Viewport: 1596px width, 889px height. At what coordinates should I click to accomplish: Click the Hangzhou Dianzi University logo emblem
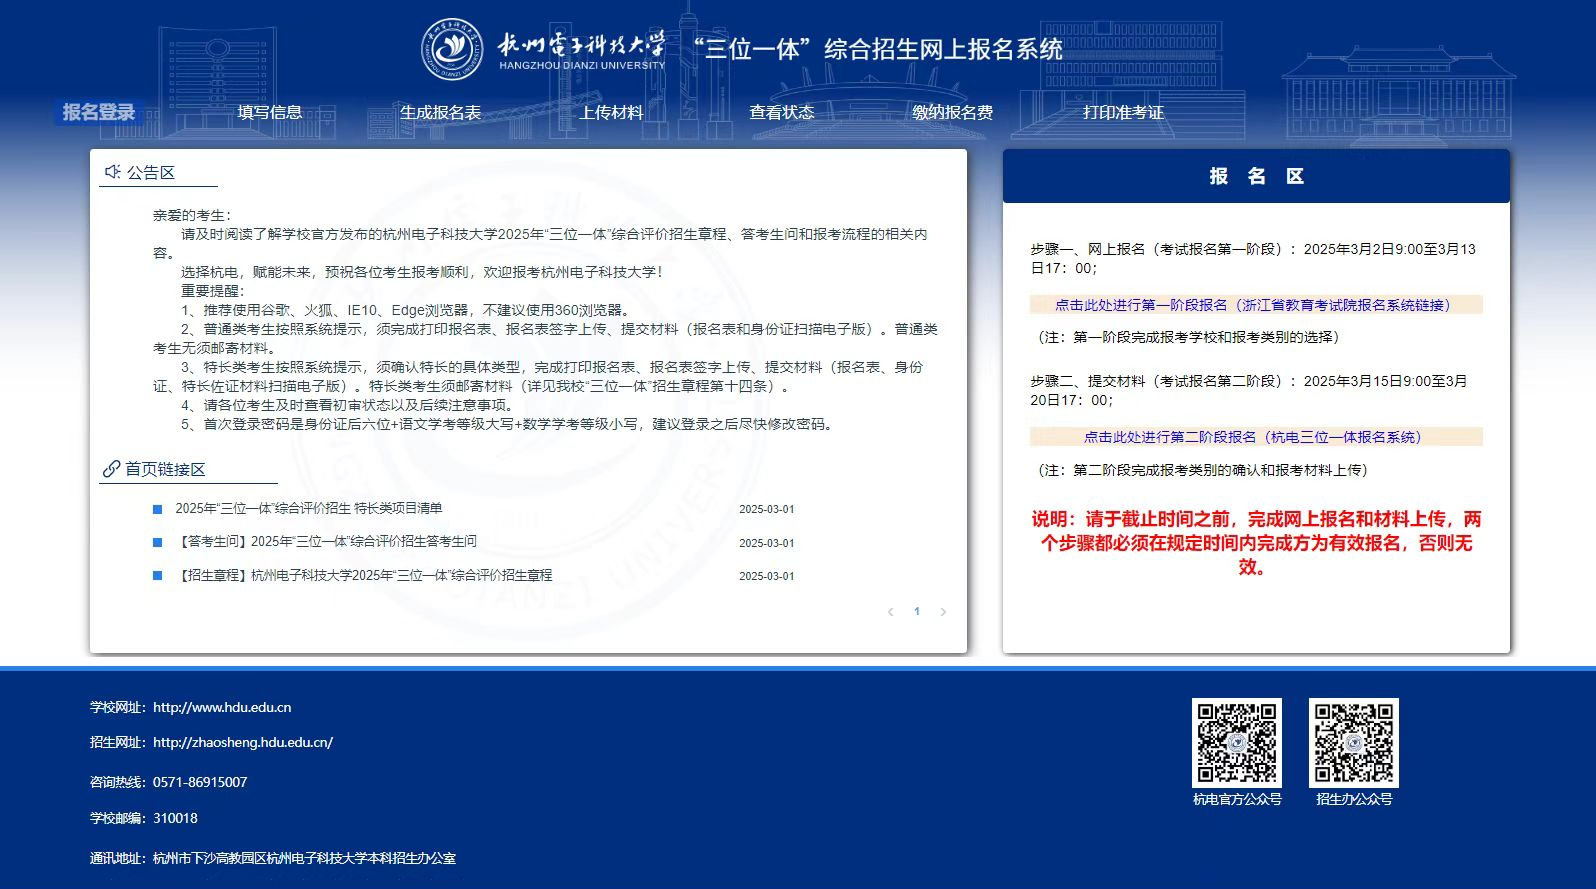click(452, 50)
